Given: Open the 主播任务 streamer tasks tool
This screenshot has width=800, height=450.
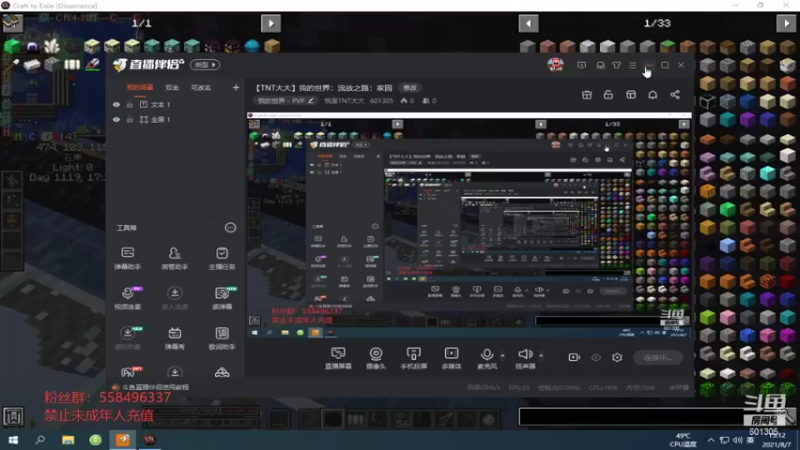Looking at the screenshot, I should click(222, 258).
